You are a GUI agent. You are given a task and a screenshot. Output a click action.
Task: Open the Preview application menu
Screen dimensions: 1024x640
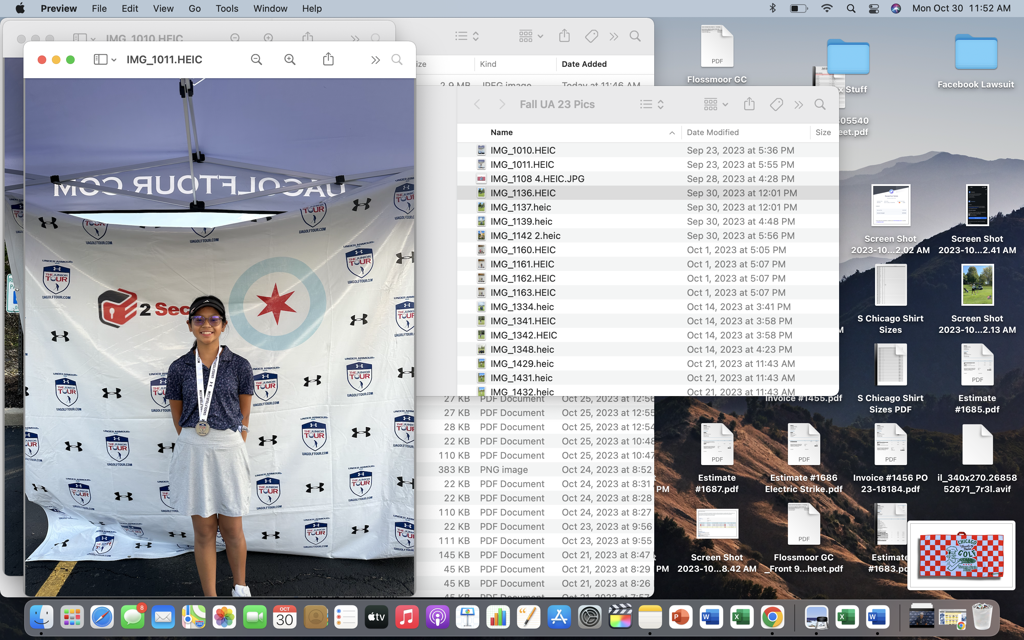pos(59,8)
